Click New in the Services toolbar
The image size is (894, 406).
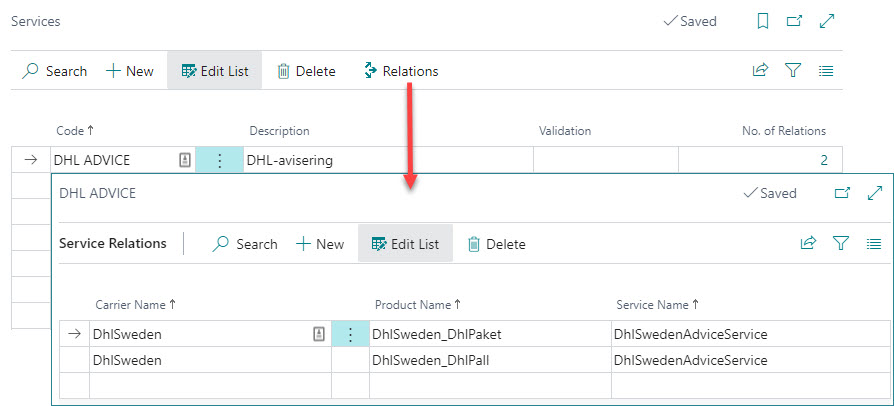click(x=130, y=71)
